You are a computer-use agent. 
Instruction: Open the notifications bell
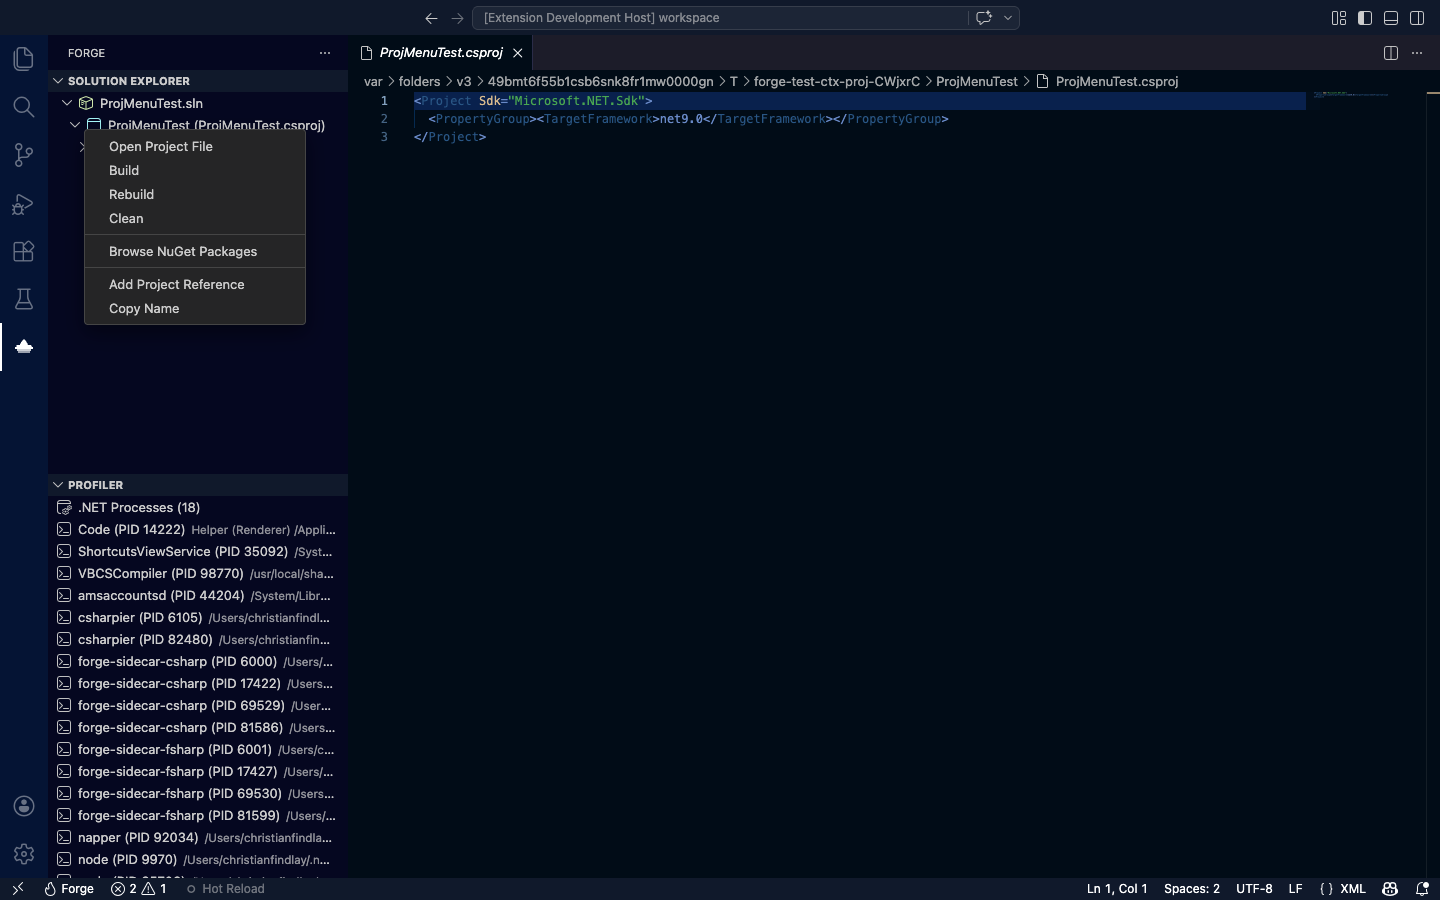point(1422,888)
